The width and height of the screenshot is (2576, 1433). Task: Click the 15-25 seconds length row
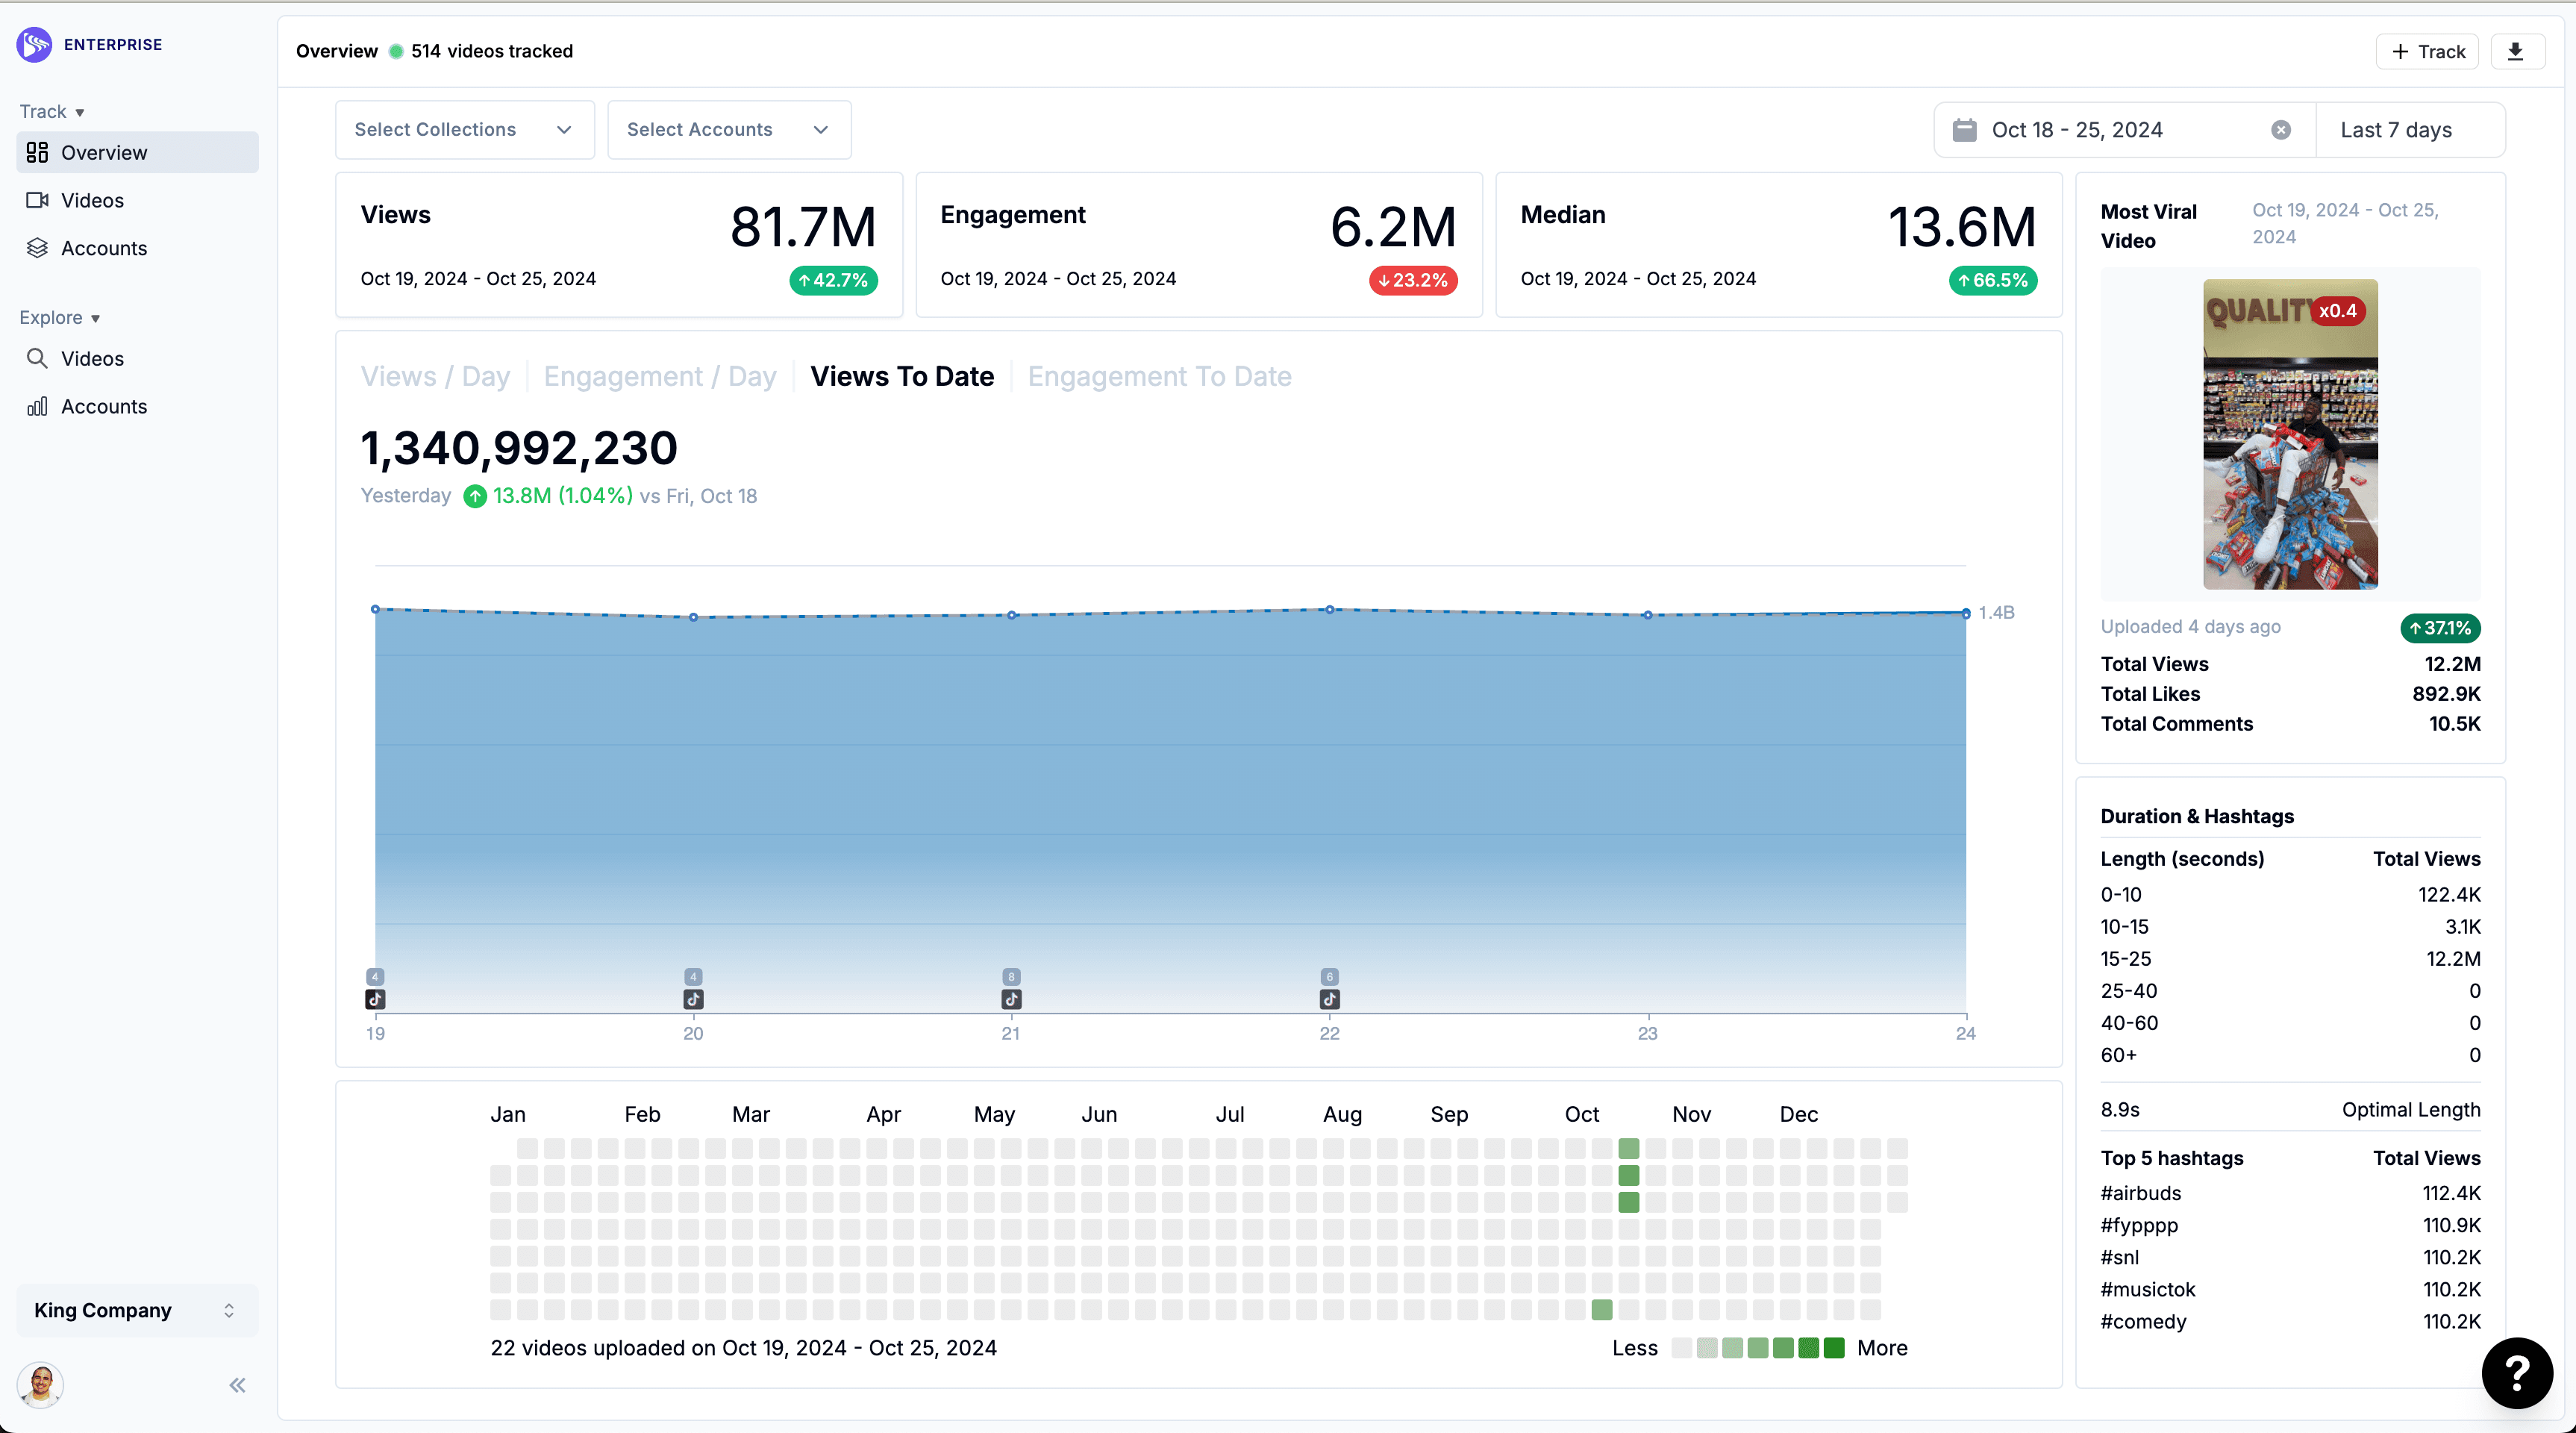click(2290, 958)
